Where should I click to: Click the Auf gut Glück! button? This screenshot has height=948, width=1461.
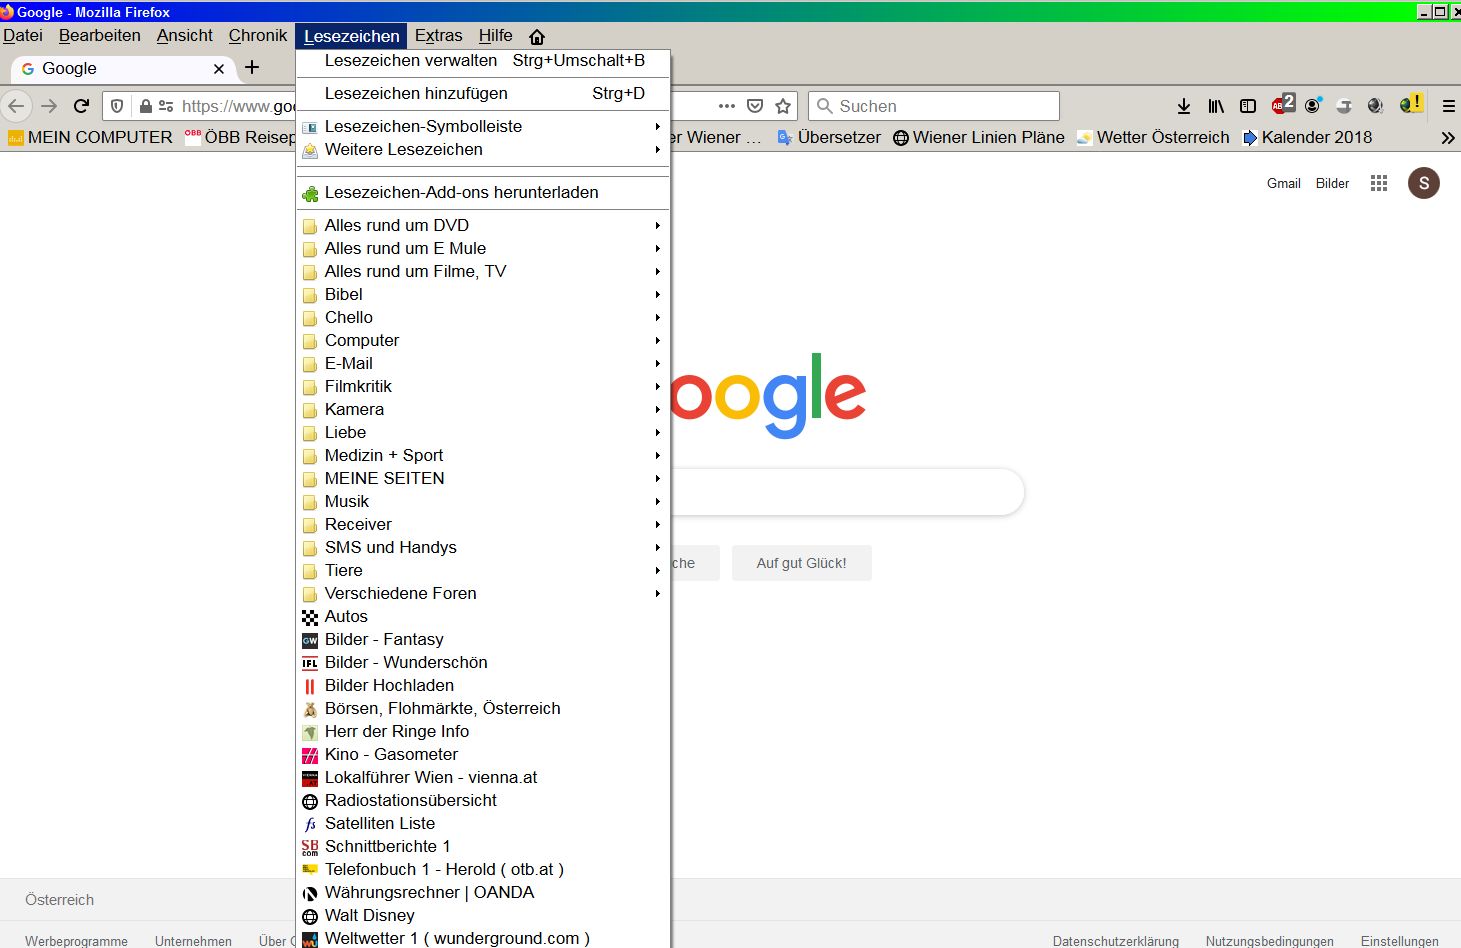coord(802,563)
